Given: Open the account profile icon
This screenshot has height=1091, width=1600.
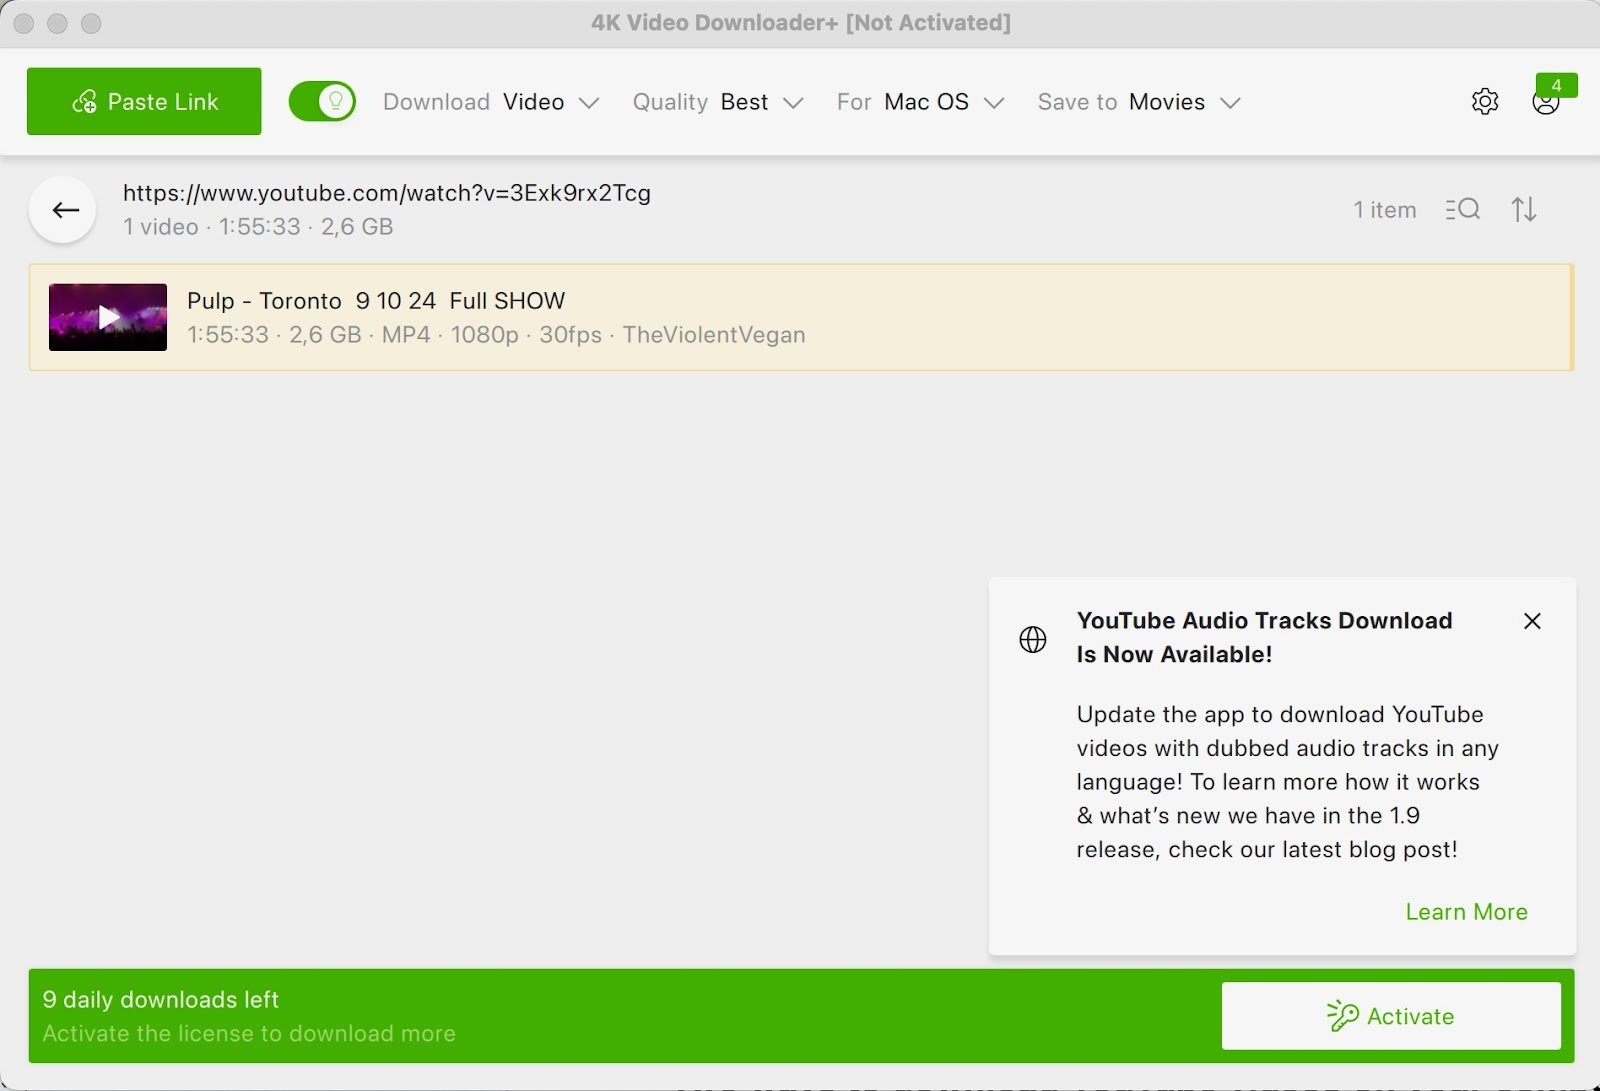Looking at the screenshot, I should click(1545, 104).
